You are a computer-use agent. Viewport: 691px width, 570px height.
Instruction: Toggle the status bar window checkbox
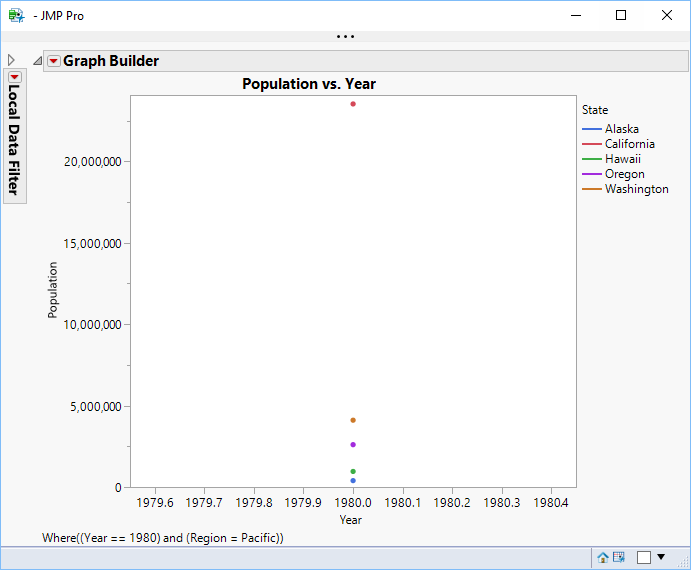pyautogui.click(x=644, y=557)
